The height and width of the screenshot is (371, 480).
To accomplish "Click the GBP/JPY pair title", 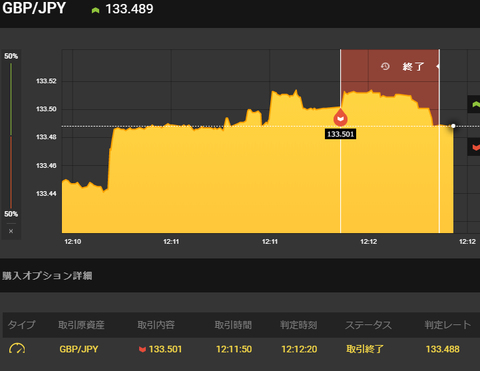I will [x=34, y=8].
